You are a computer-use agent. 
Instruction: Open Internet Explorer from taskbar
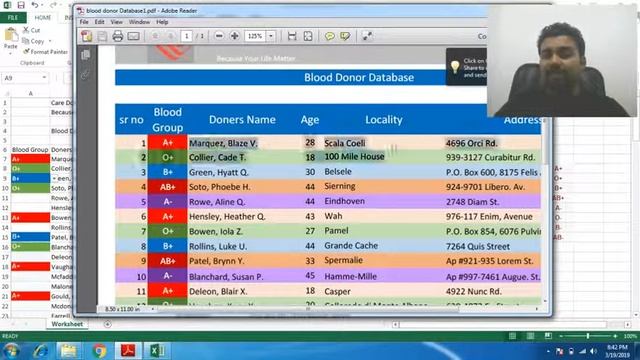40,351
